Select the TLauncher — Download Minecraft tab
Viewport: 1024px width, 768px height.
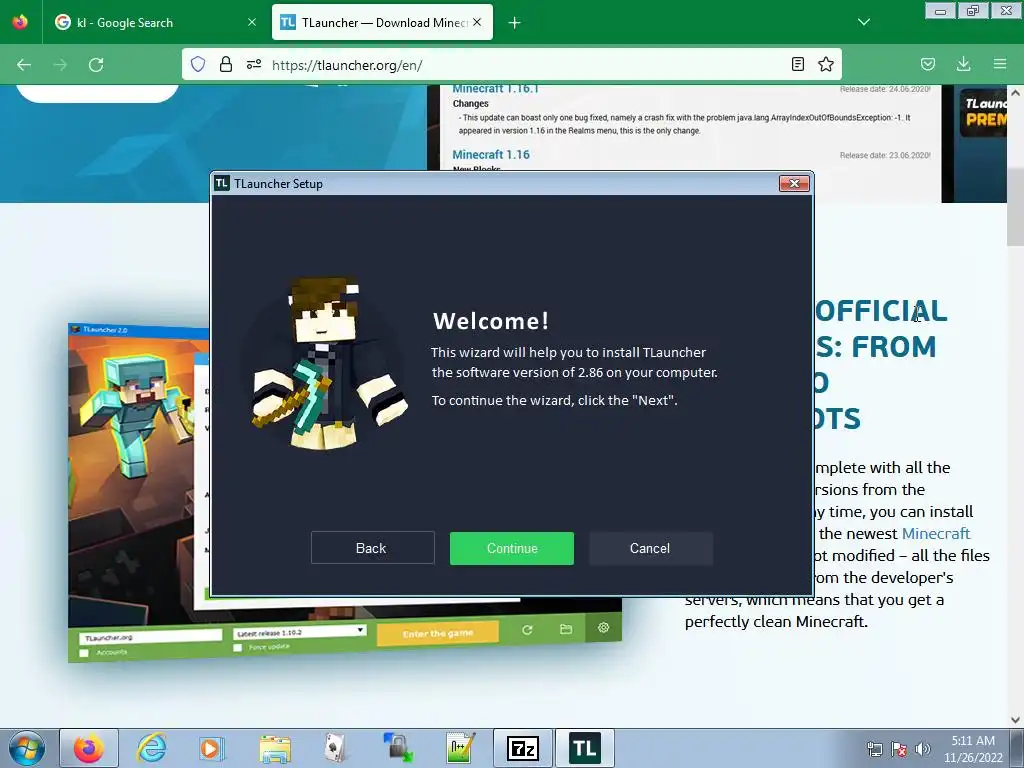pos(382,22)
